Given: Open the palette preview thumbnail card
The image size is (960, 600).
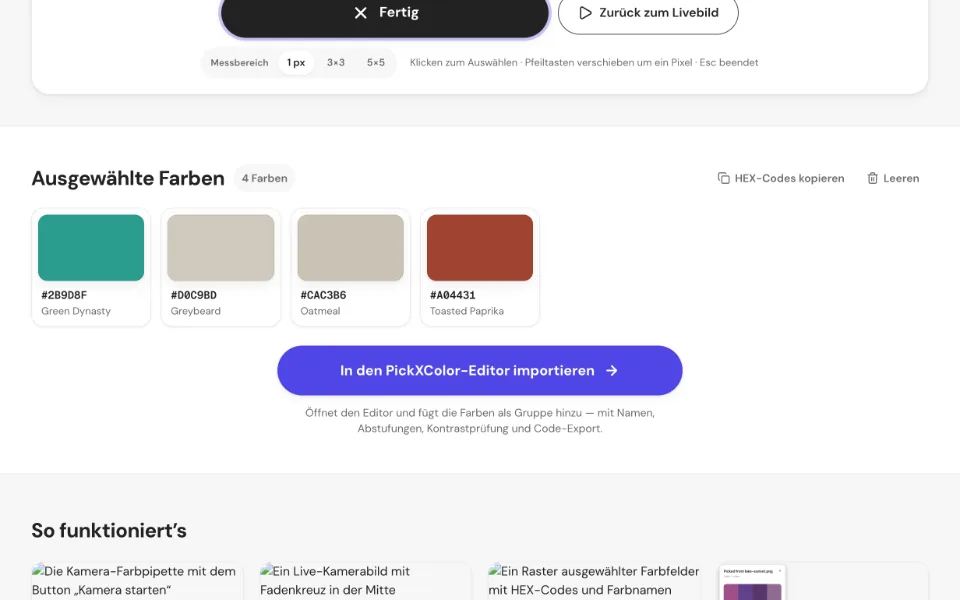Looking at the screenshot, I should 752,582.
